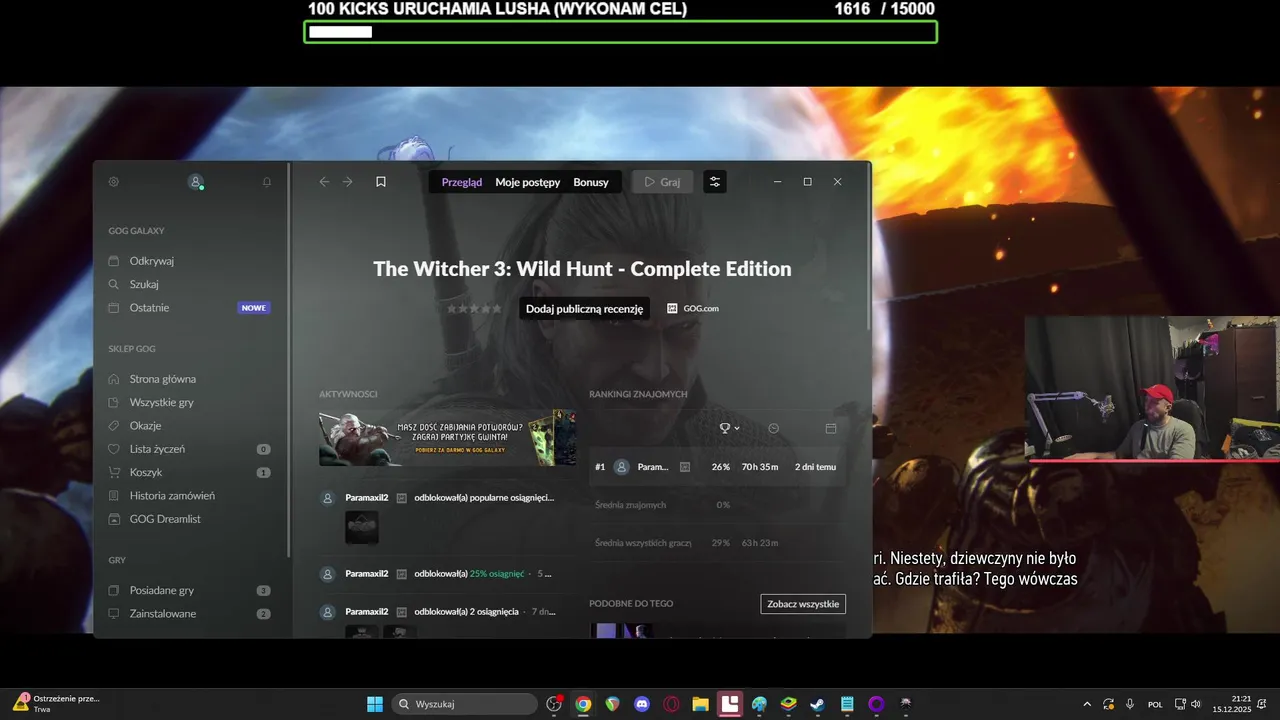This screenshot has height=720, width=1280.
Task: Switch to the Przegląd tab
Action: pyautogui.click(x=462, y=182)
